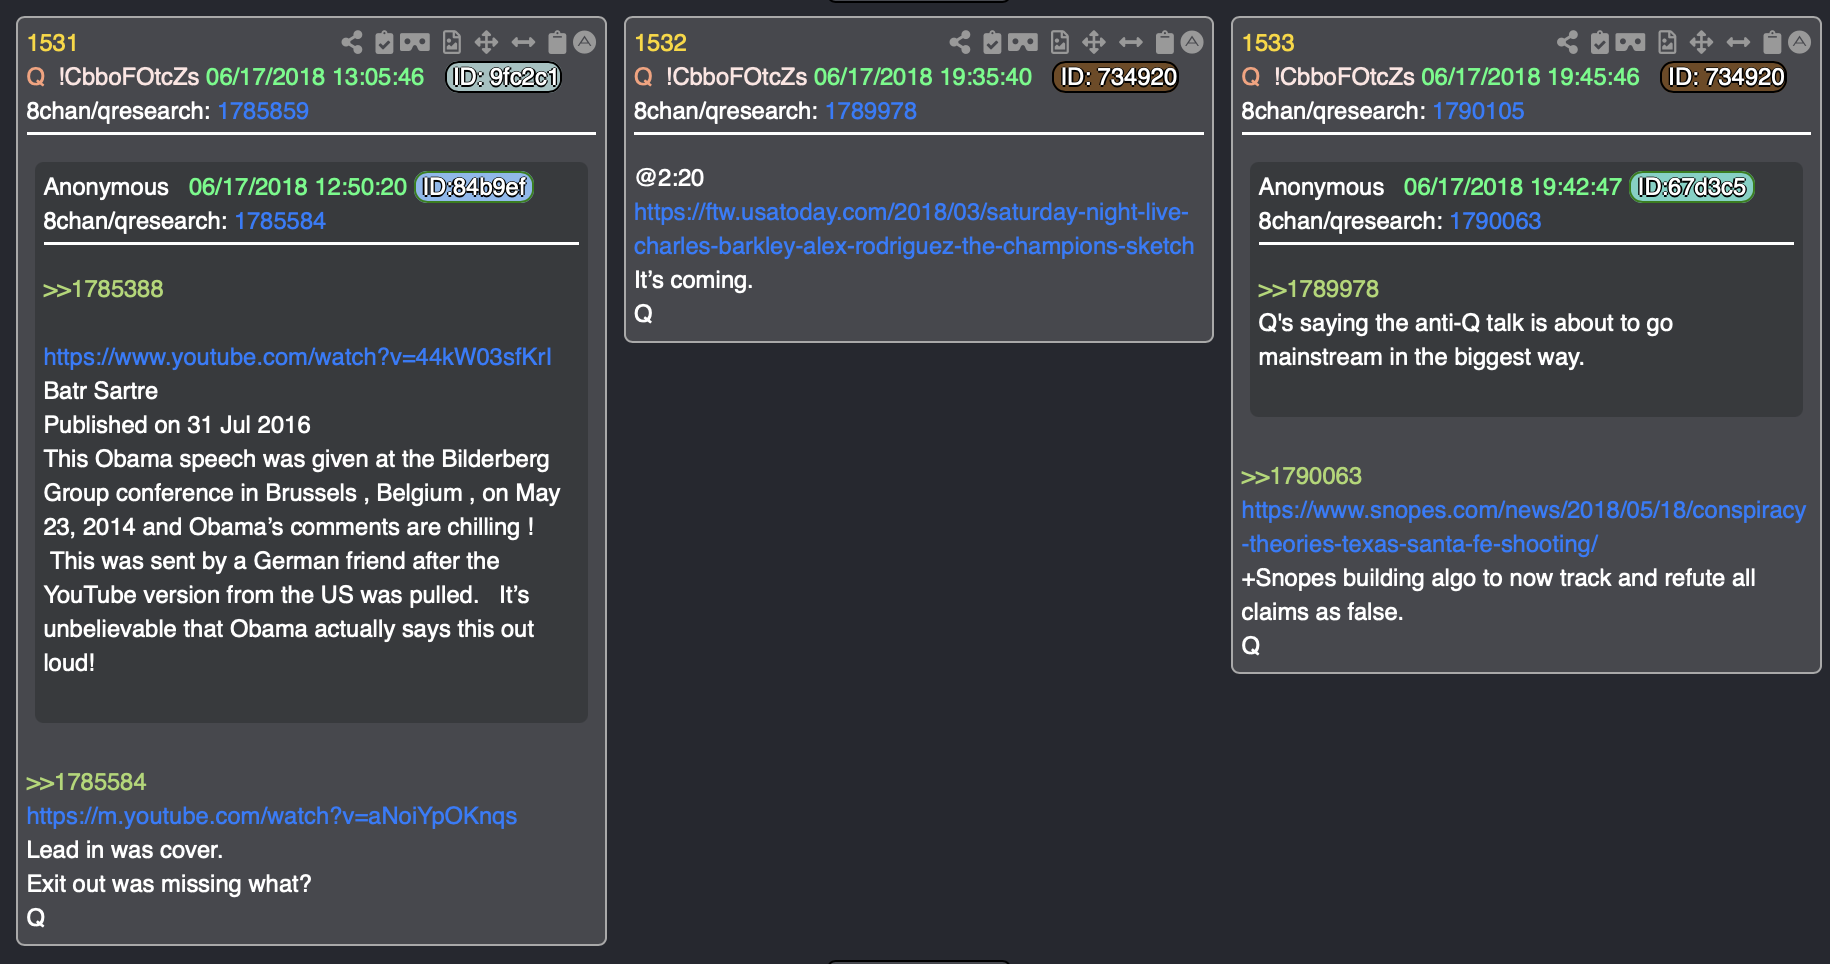Click the "@2:20" text in post 1532
The height and width of the screenshot is (964, 1830).
tap(669, 178)
